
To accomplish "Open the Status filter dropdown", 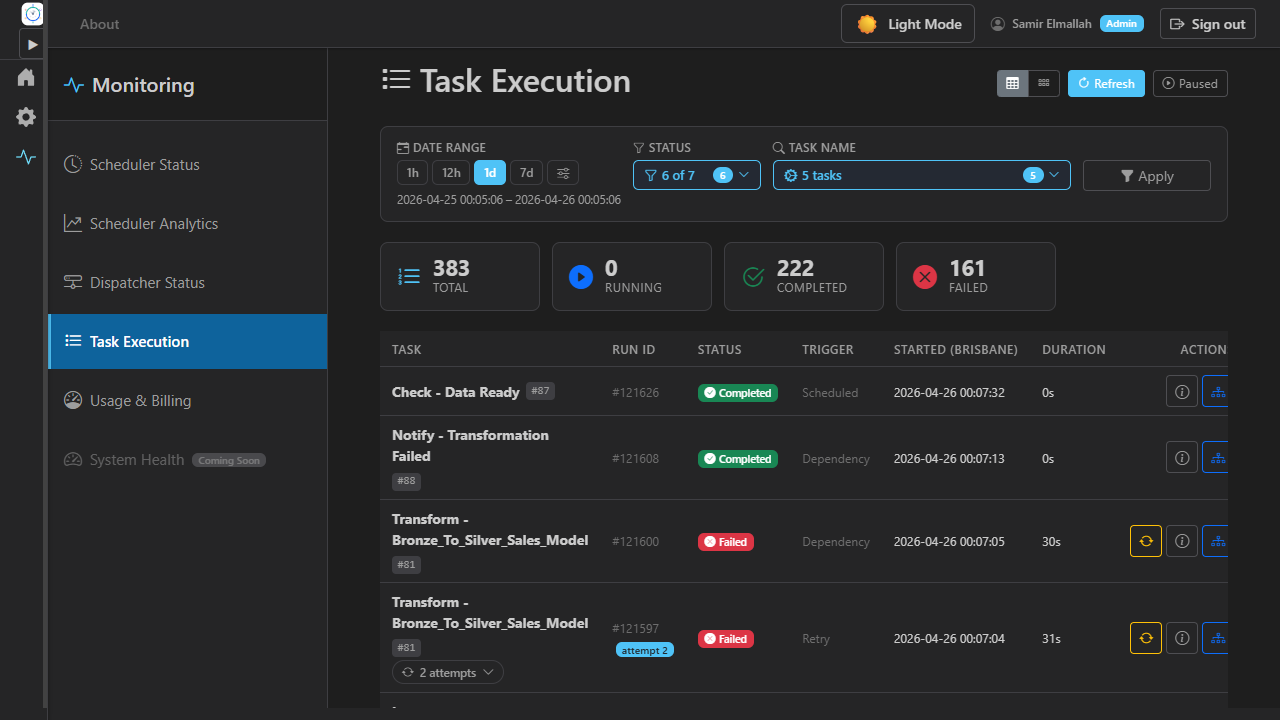I will coord(697,175).
